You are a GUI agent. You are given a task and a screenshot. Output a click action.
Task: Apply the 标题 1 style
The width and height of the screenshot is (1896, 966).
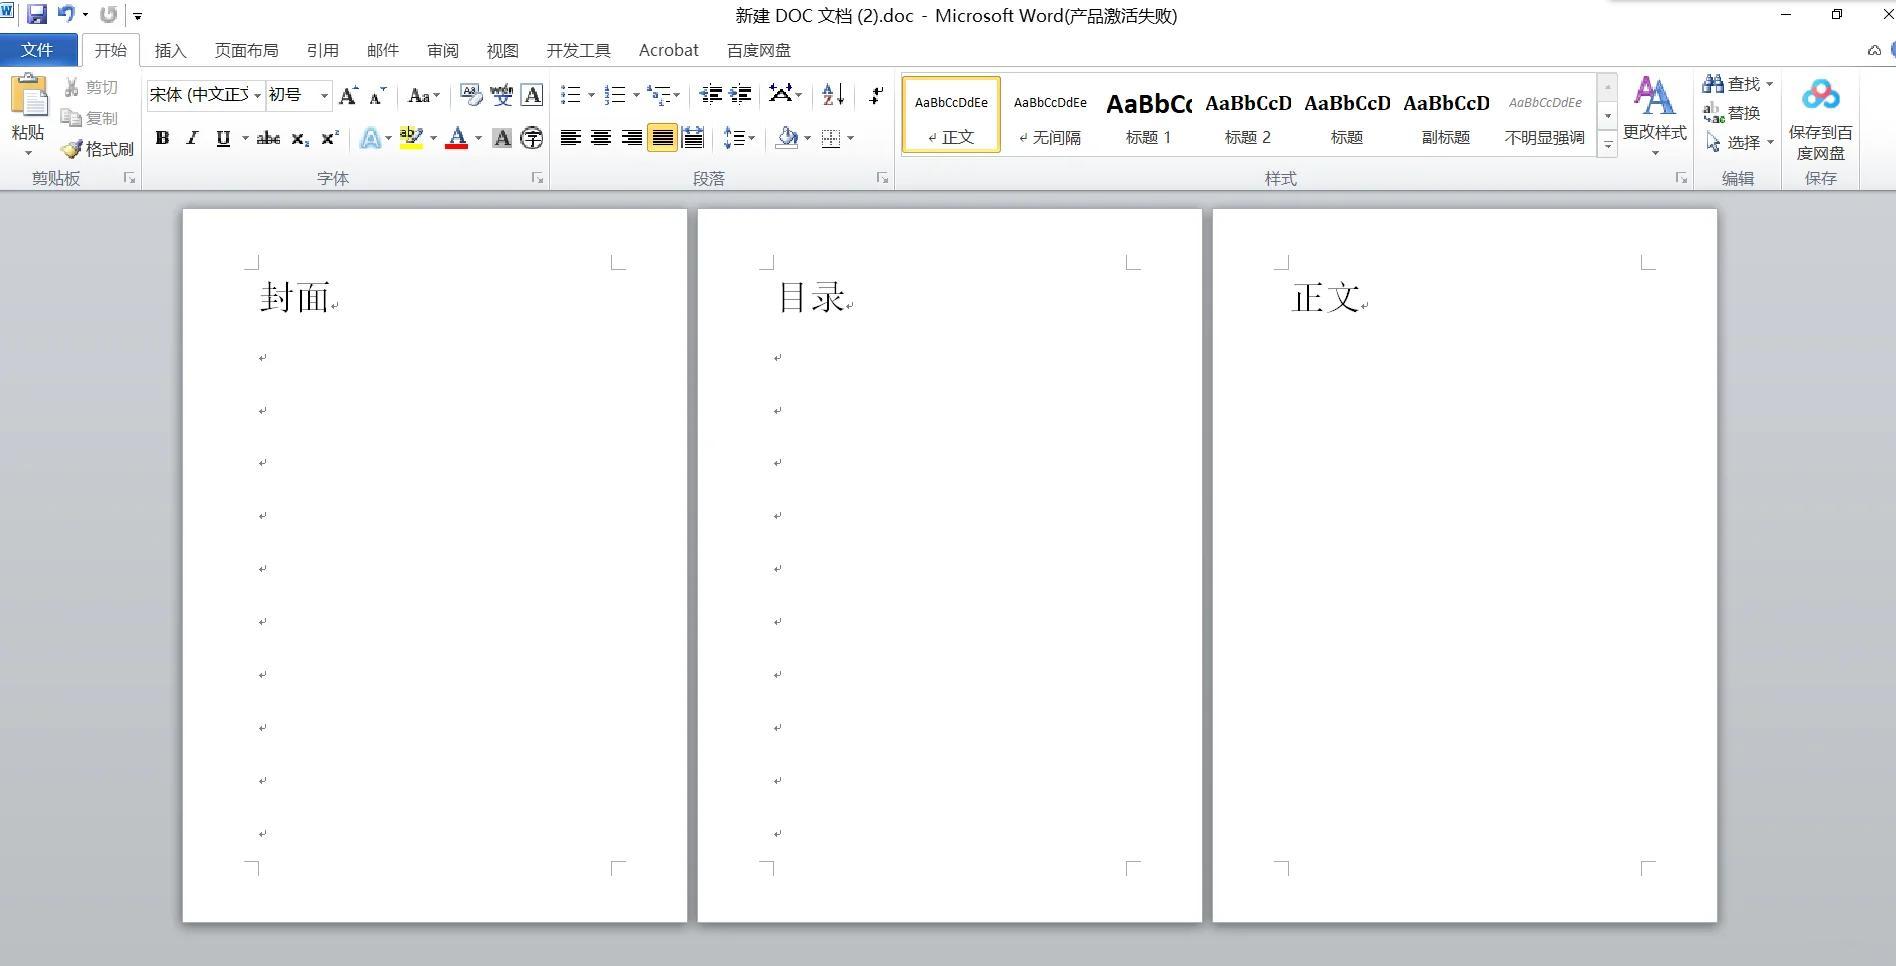click(1147, 113)
